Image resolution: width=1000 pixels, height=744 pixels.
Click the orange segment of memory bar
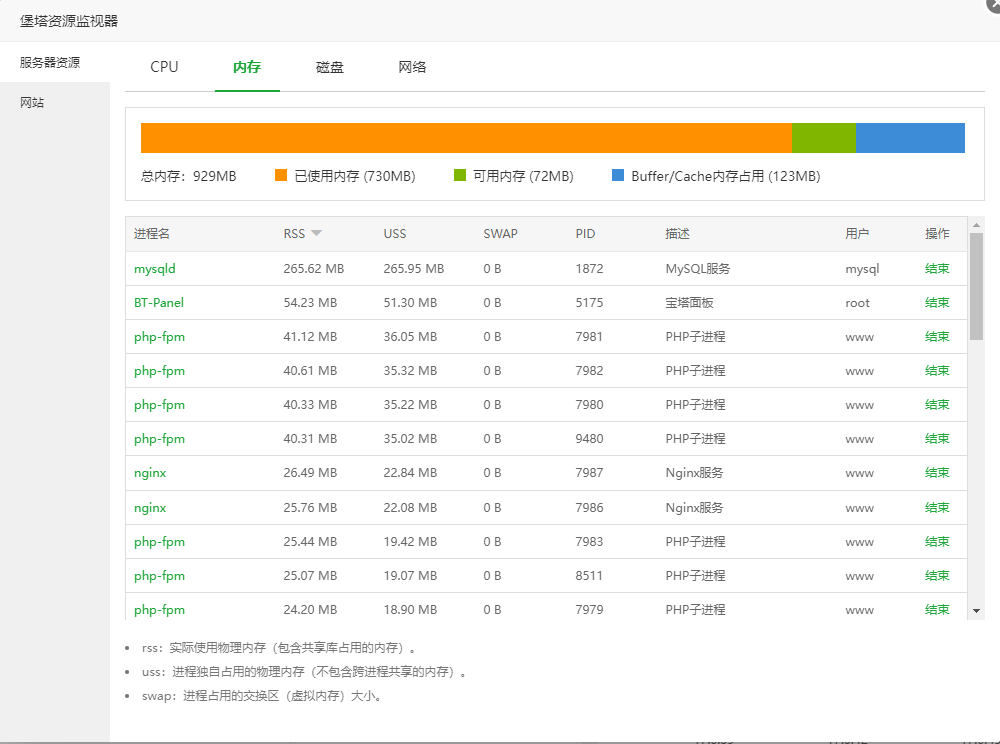pos(466,138)
